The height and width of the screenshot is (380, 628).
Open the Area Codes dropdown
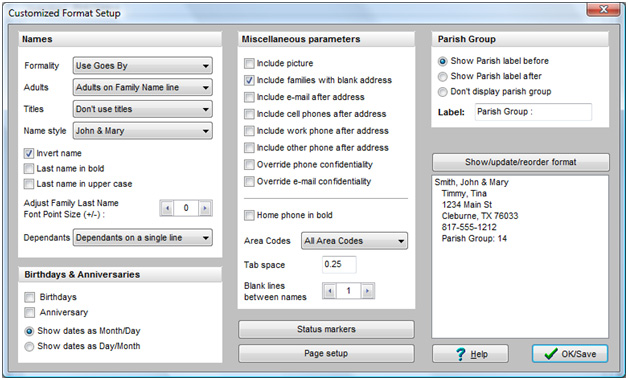click(x=354, y=241)
